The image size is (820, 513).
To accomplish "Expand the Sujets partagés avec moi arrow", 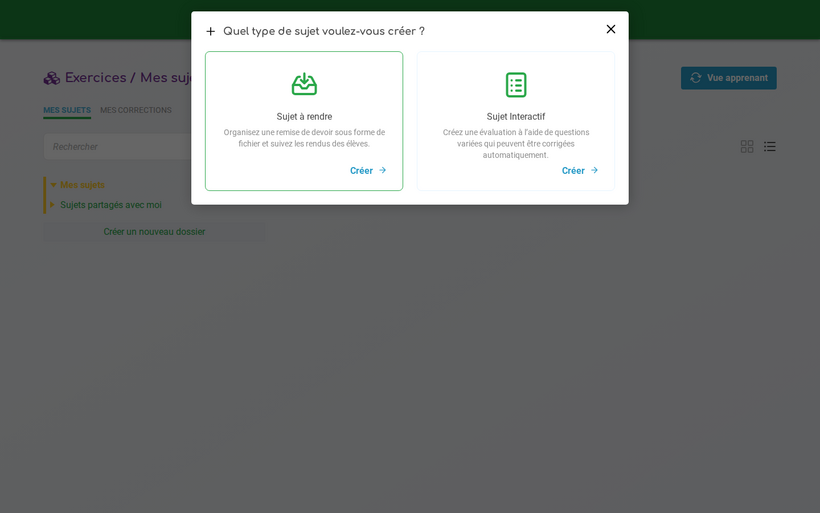I will (x=52, y=205).
